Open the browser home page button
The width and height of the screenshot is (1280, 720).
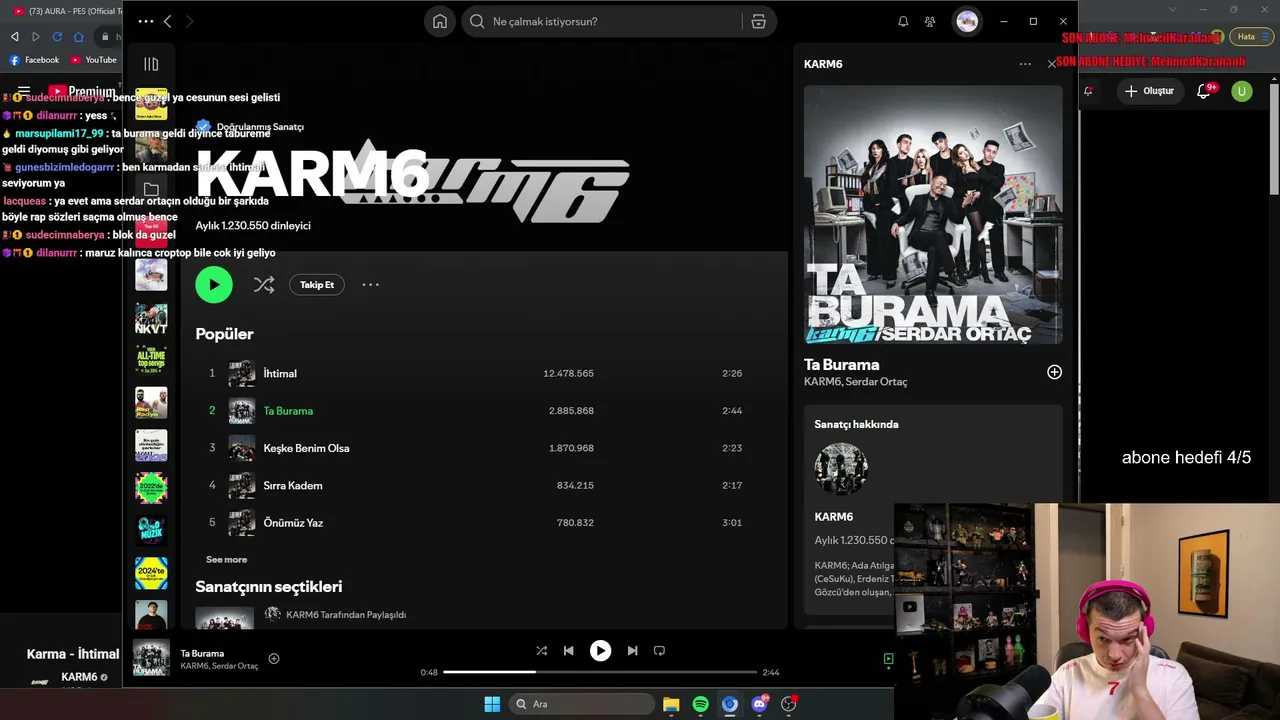(79, 37)
